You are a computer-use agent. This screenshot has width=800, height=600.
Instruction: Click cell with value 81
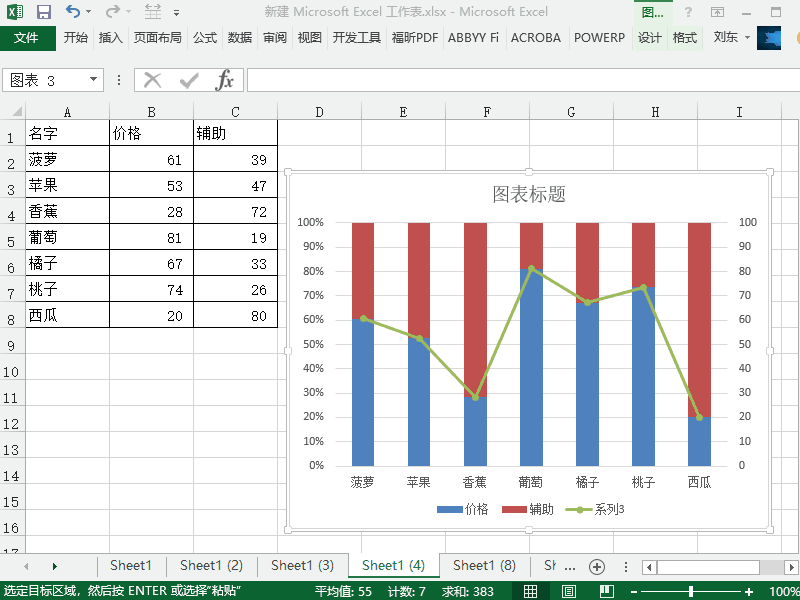152,237
